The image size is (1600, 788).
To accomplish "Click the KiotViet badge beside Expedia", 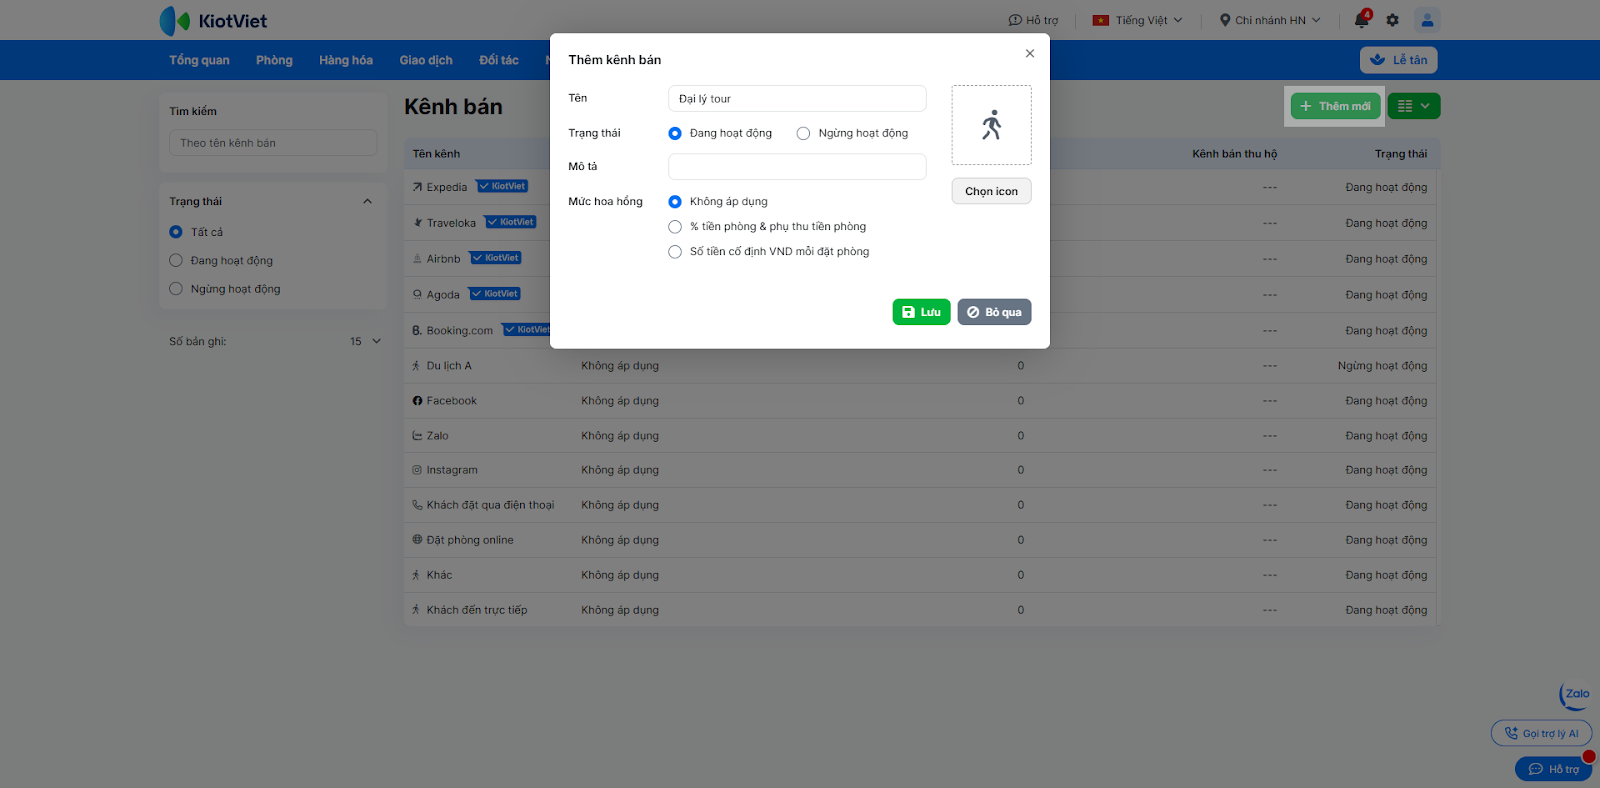I will tap(502, 186).
